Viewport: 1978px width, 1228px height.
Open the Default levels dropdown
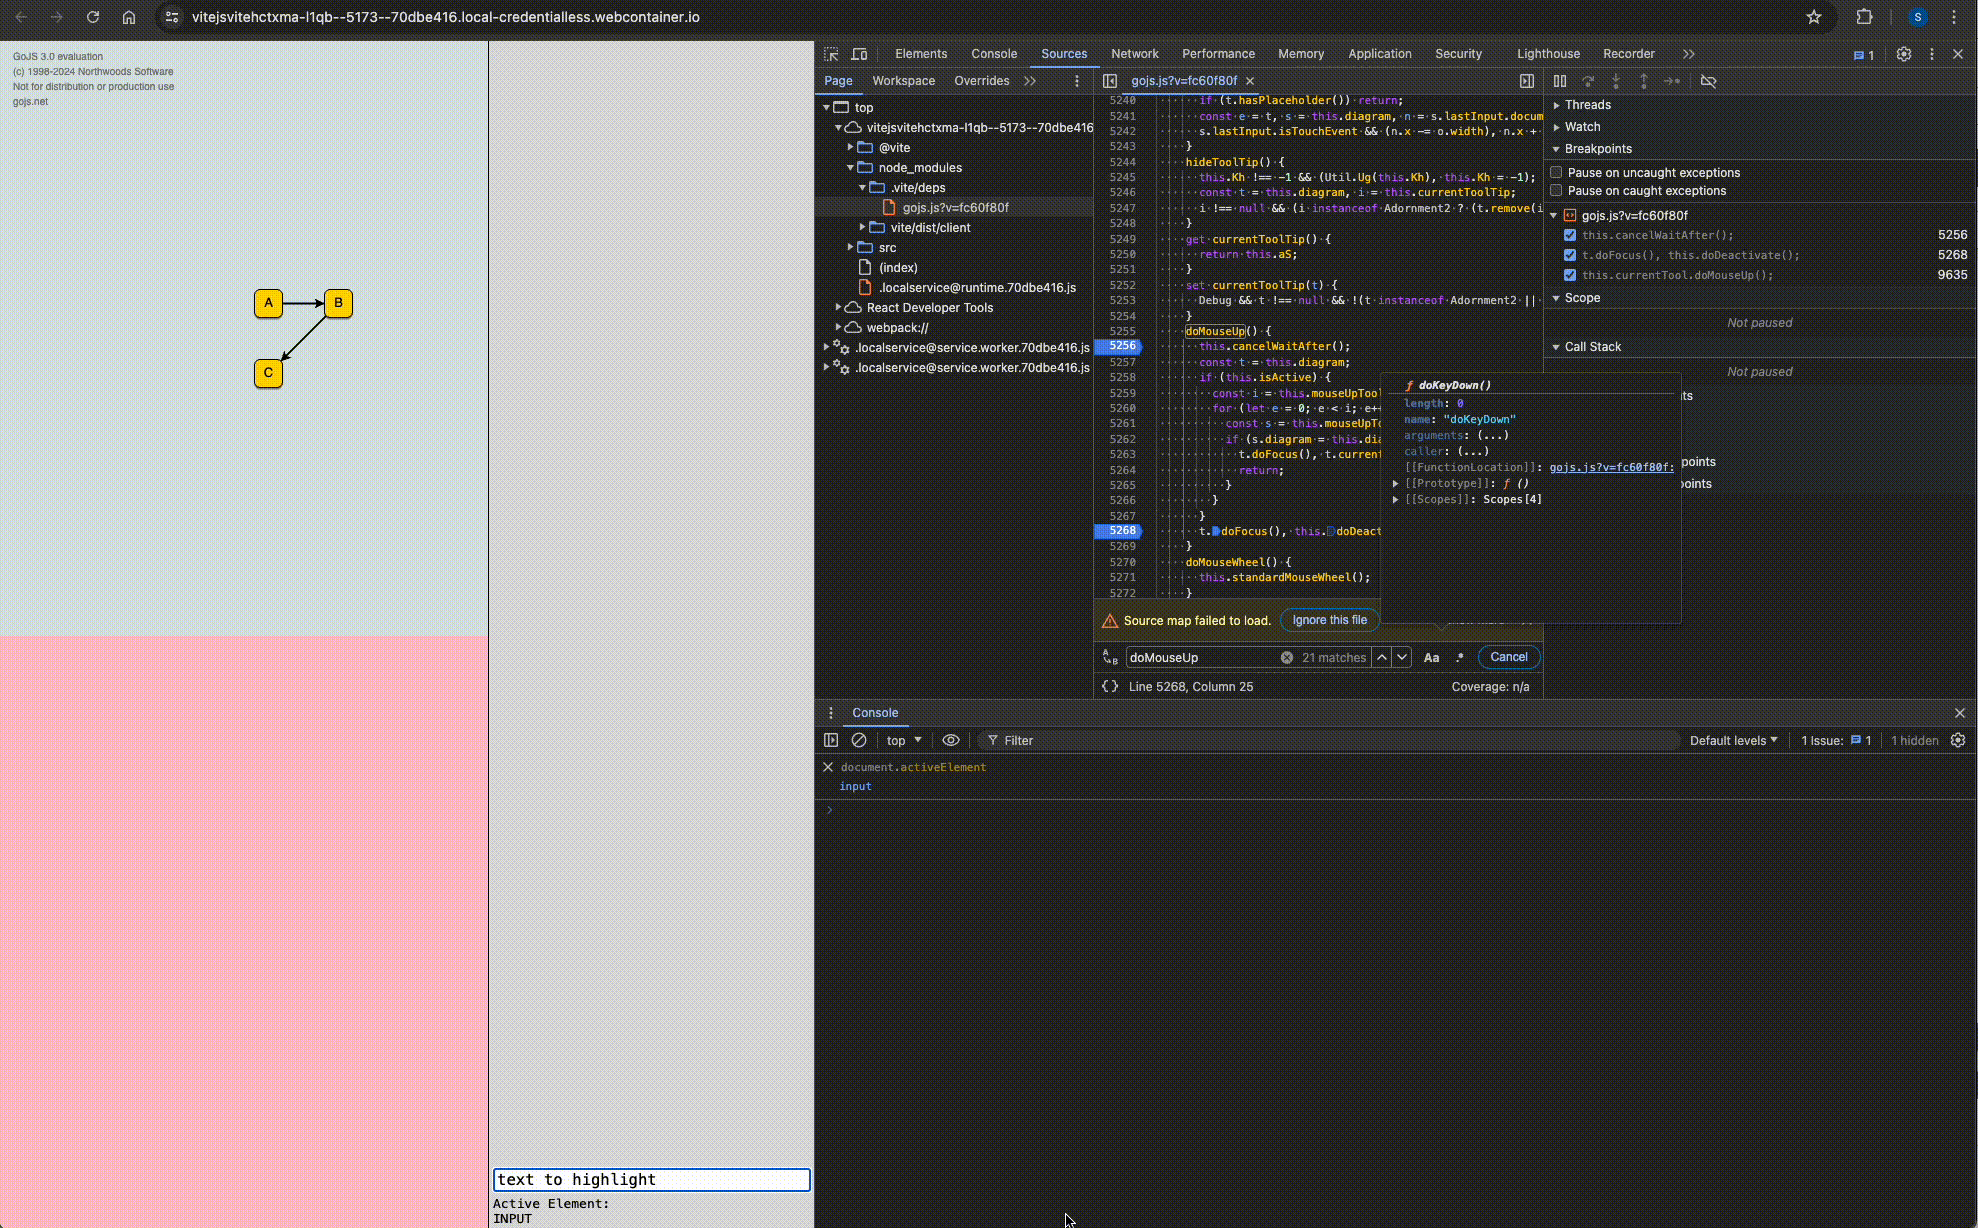(x=1733, y=740)
